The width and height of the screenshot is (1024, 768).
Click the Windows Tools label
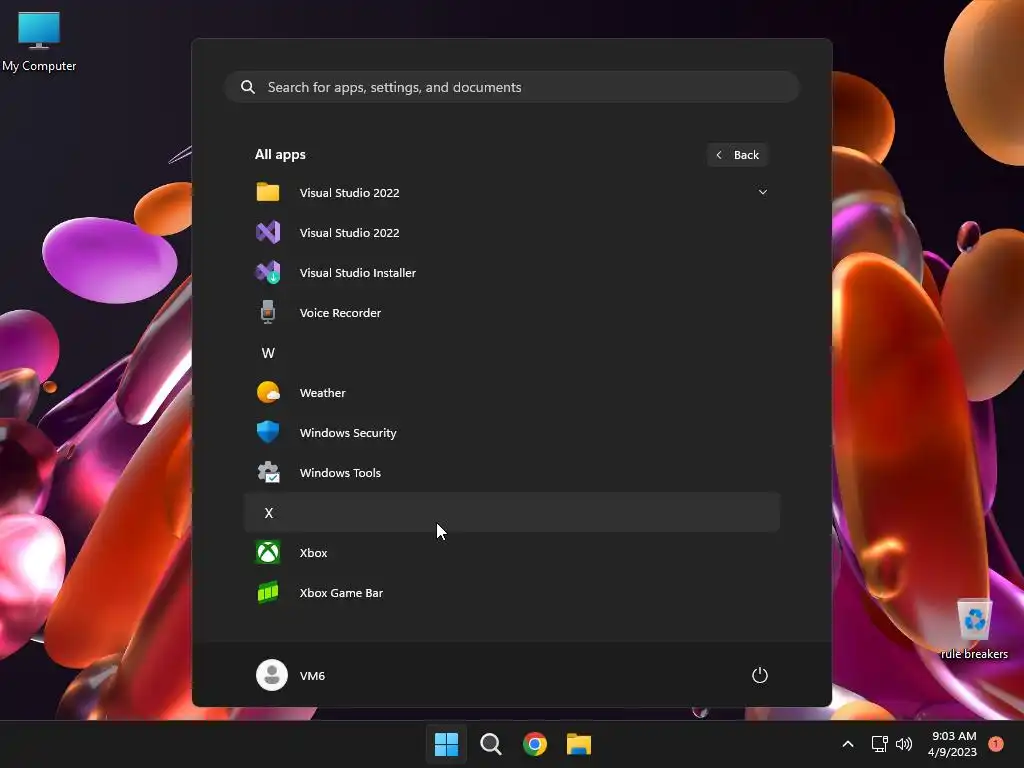340,472
